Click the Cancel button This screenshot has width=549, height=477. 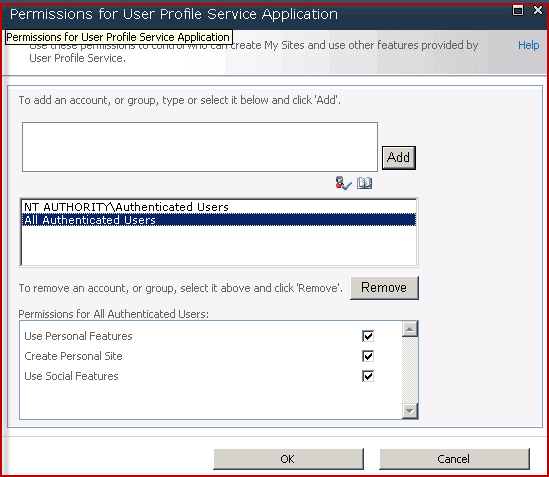[x=454, y=459]
